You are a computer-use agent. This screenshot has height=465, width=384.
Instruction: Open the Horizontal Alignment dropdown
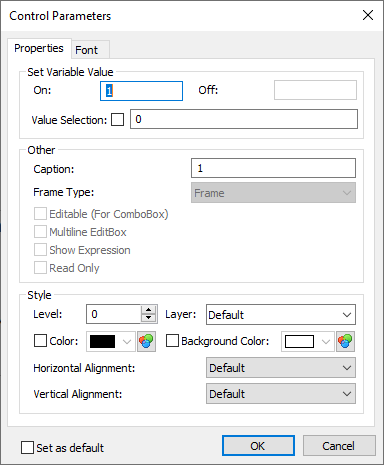[x=281, y=368]
